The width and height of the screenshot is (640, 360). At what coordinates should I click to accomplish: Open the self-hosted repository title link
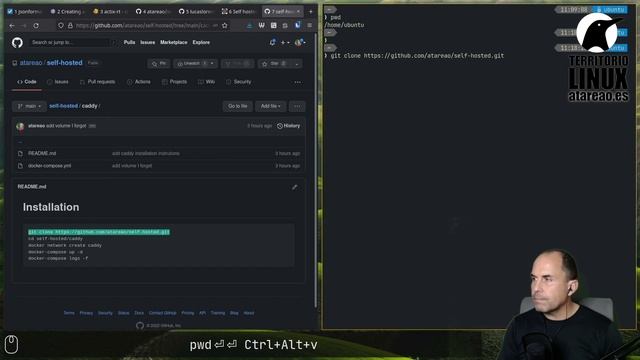64,63
